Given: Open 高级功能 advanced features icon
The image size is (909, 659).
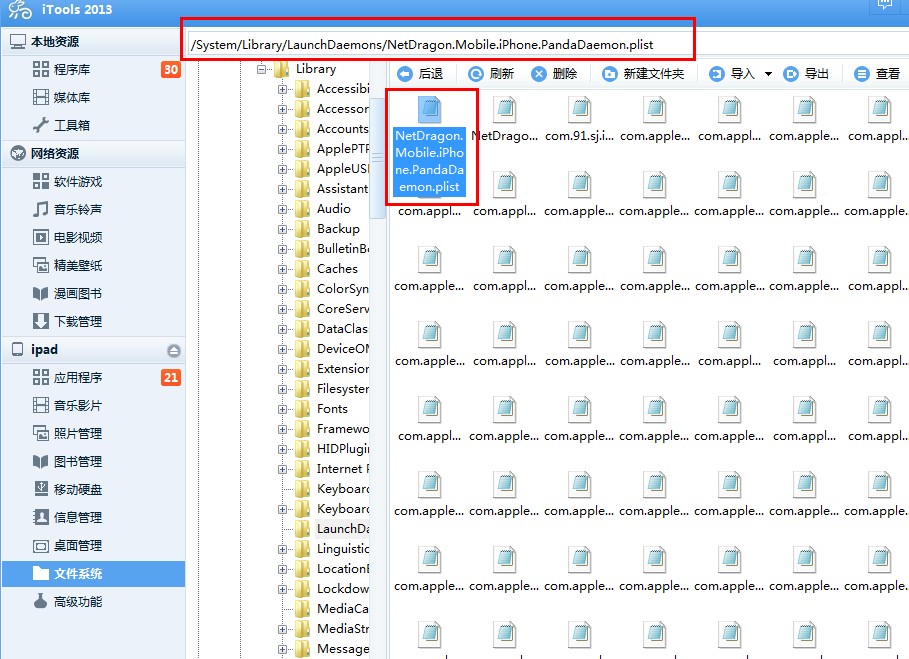Looking at the screenshot, I should (41, 602).
